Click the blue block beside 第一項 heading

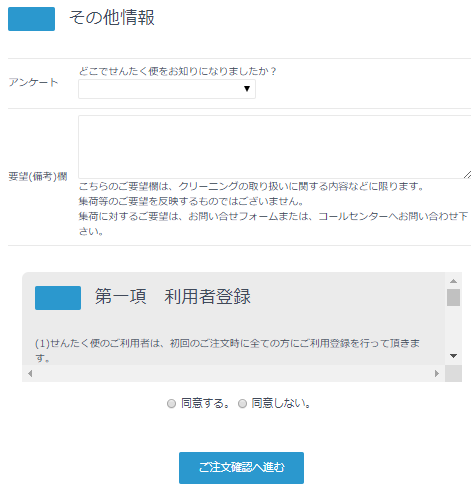point(58,298)
